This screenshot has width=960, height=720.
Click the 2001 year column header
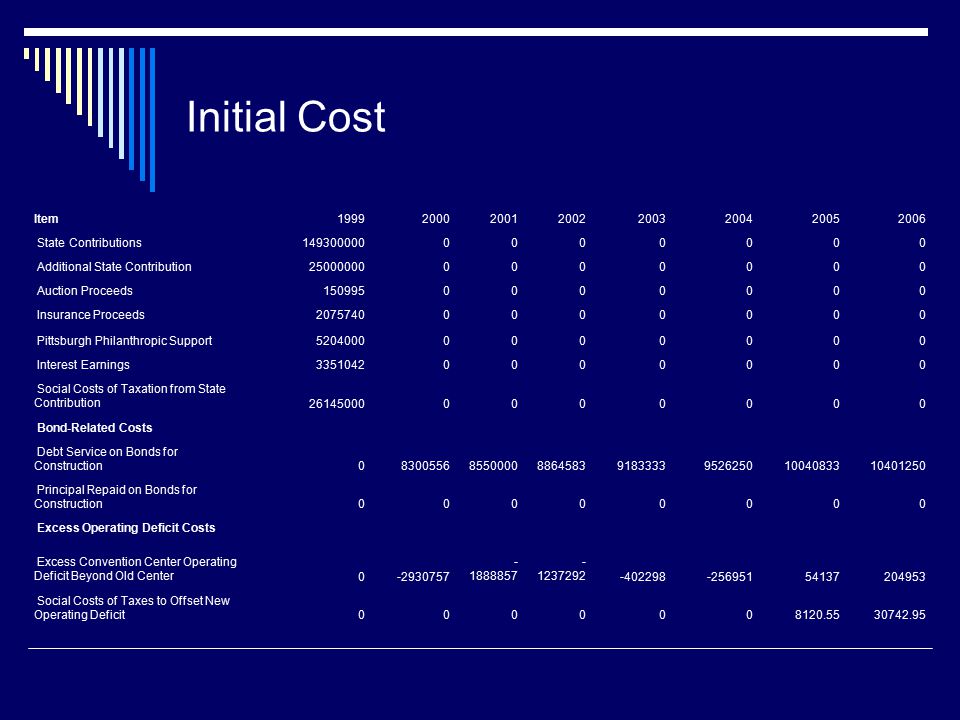[x=503, y=219]
